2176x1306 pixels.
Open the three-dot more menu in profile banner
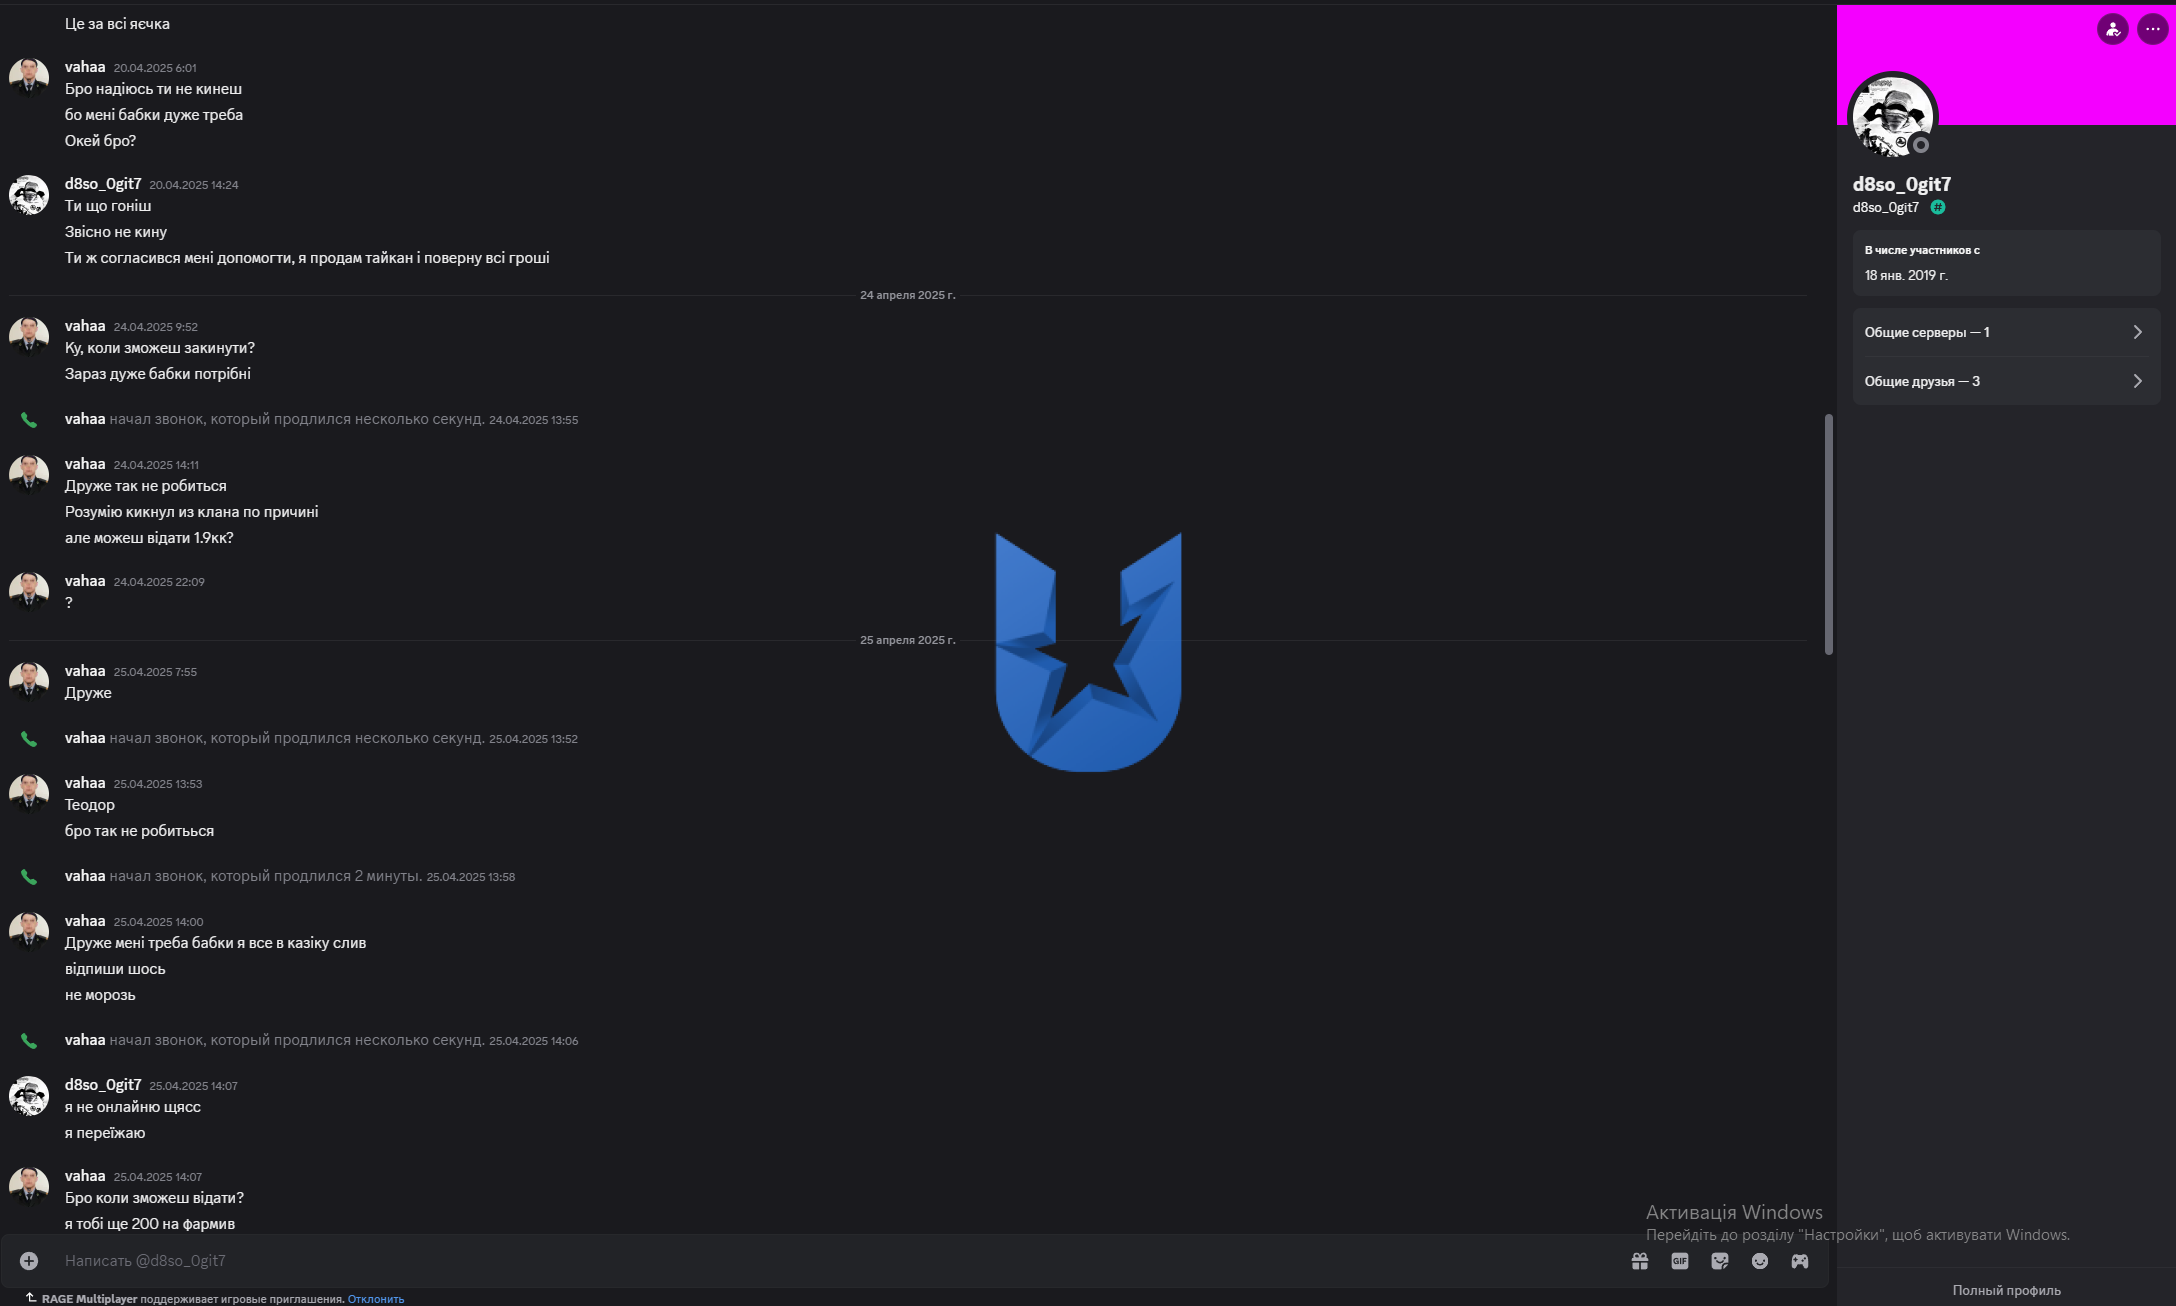2153,29
